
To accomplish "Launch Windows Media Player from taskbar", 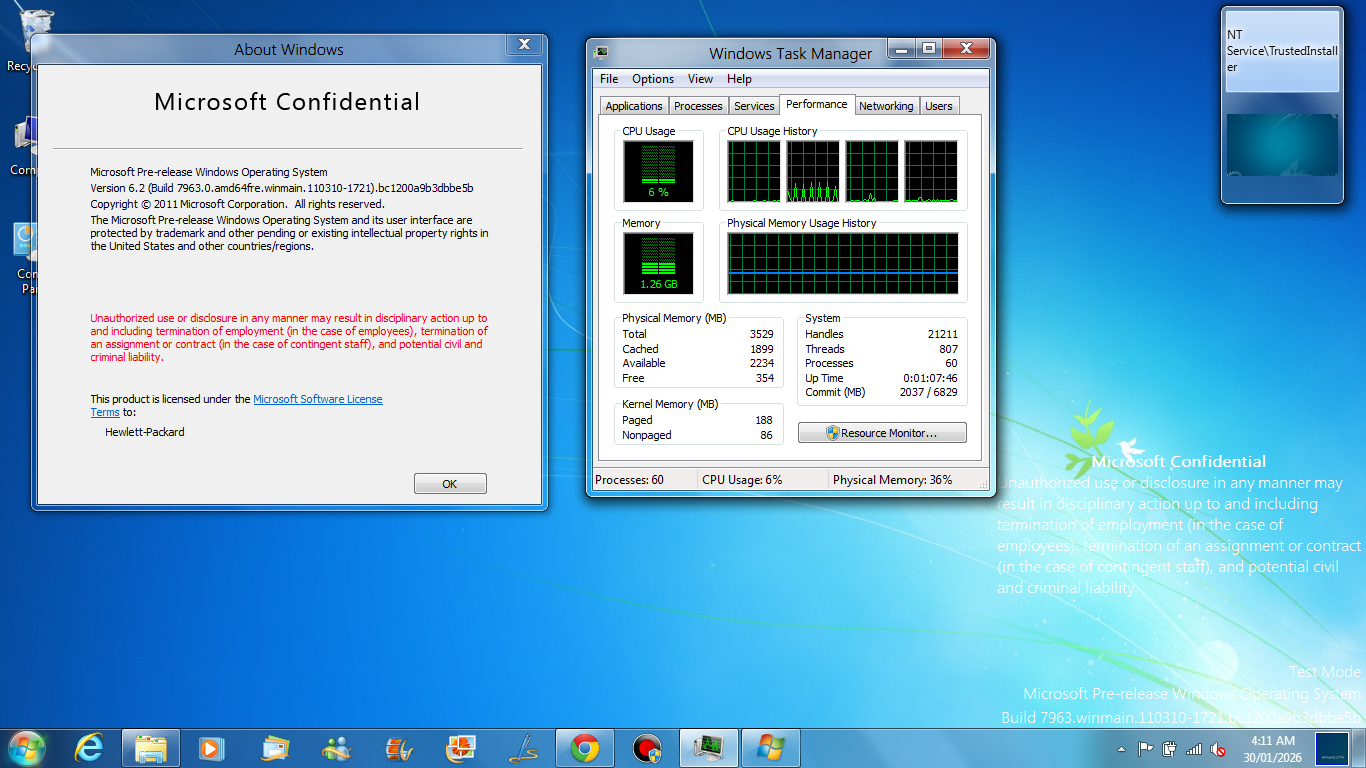I will tap(211, 748).
